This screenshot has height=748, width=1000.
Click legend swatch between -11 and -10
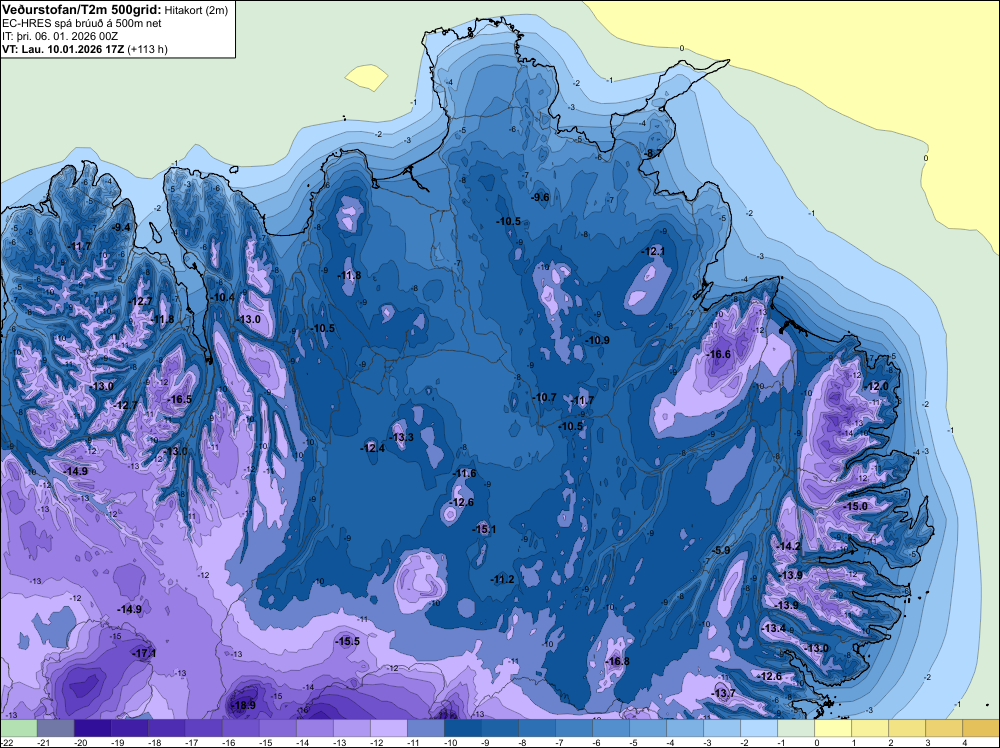pyautogui.click(x=425, y=728)
